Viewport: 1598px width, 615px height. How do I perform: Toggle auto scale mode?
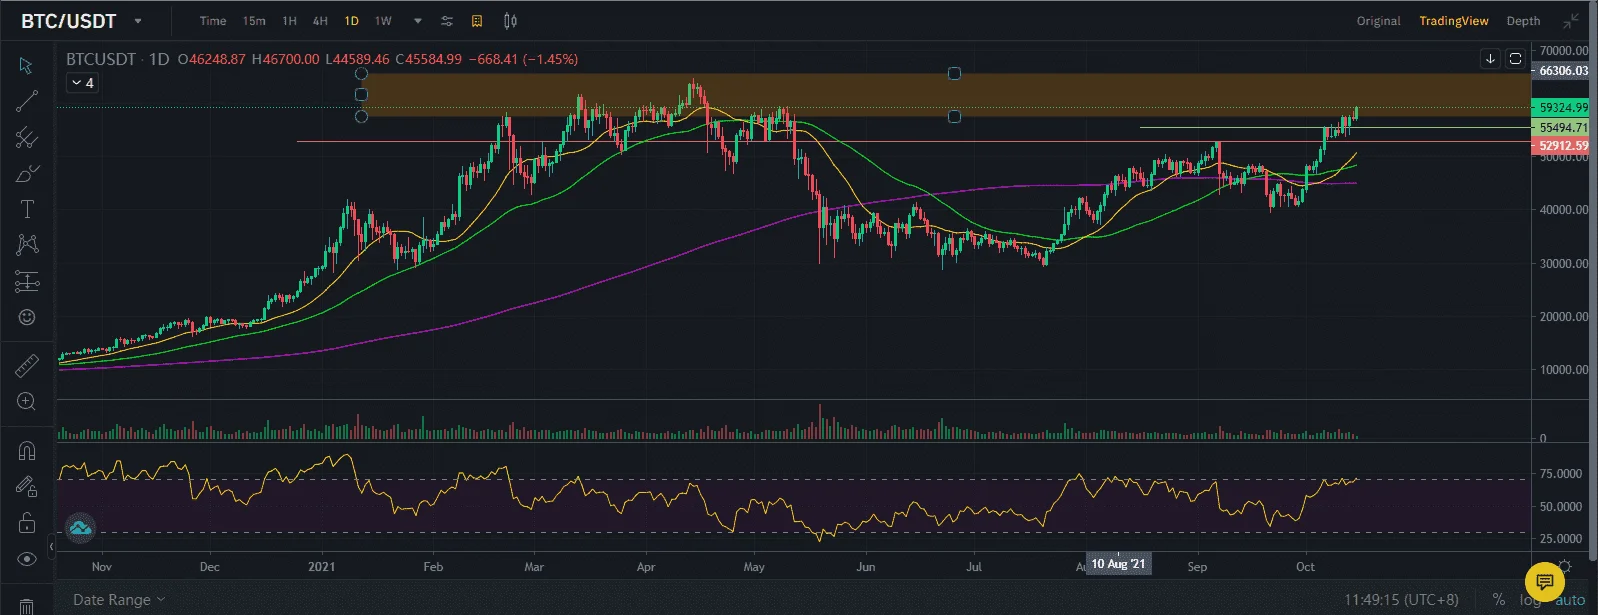(x=1570, y=600)
